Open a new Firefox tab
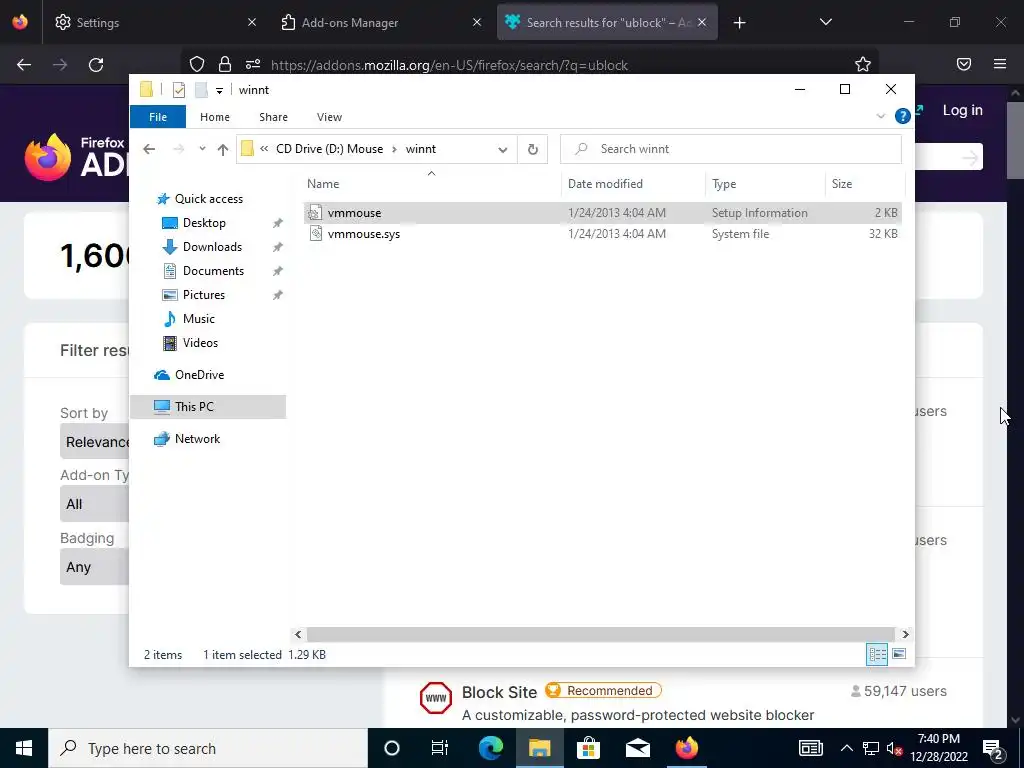Image resolution: width=1024 pixels, height=768 pixels. tap(739, 23)
